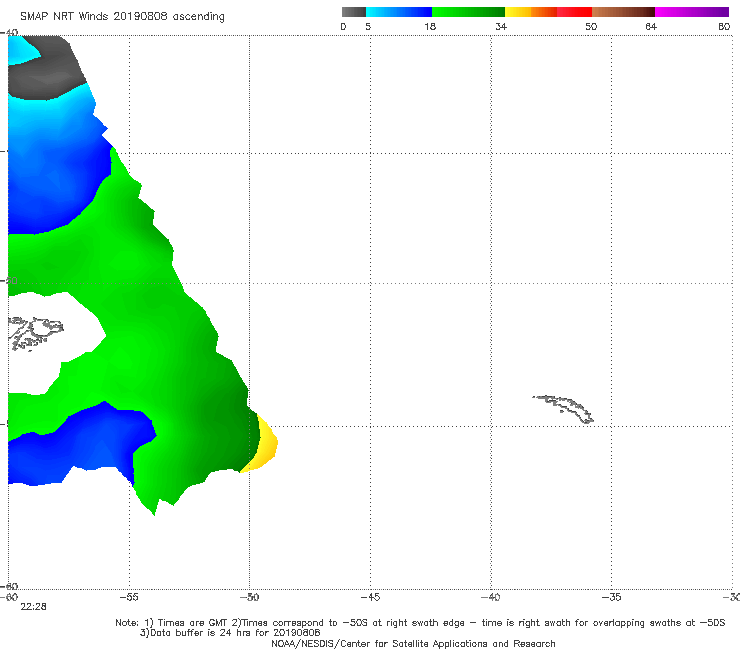Click the longitude label '-40' on bottom axis
This screenshot has height=650, width=740.
tap(490, 597)
